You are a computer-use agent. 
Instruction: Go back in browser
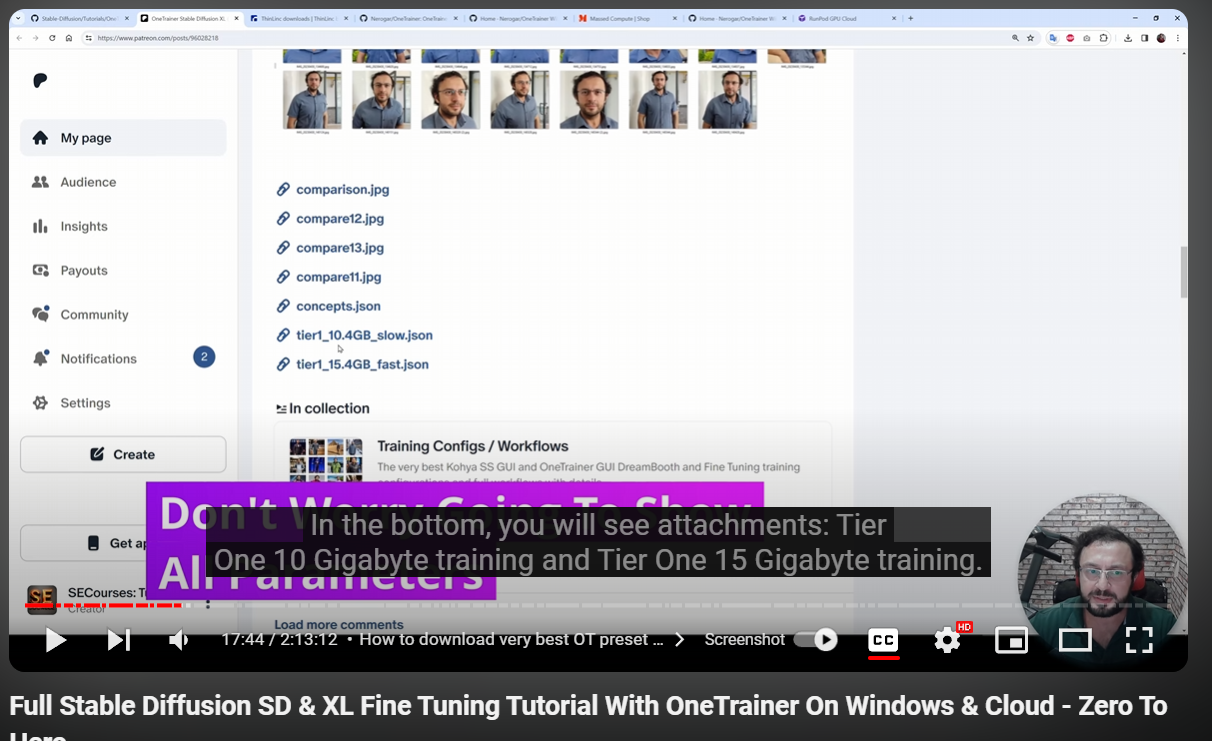(19, 38)
